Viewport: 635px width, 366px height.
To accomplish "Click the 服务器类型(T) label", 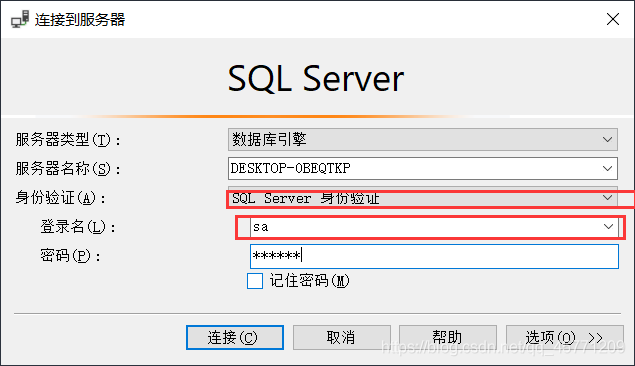I will (68, 140).
